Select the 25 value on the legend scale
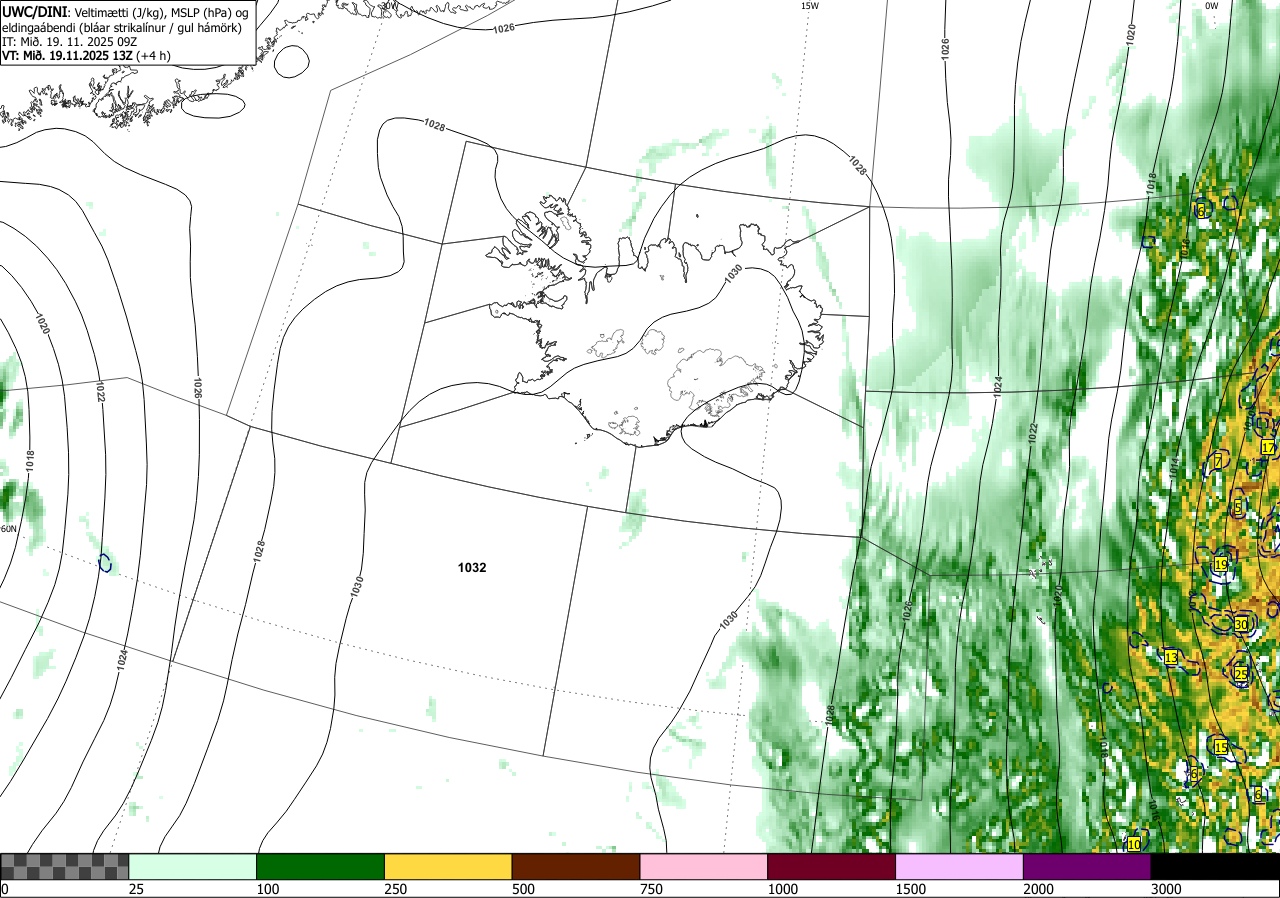The width and height of the screenshot is (1280, 898). (x=137, y=889)
